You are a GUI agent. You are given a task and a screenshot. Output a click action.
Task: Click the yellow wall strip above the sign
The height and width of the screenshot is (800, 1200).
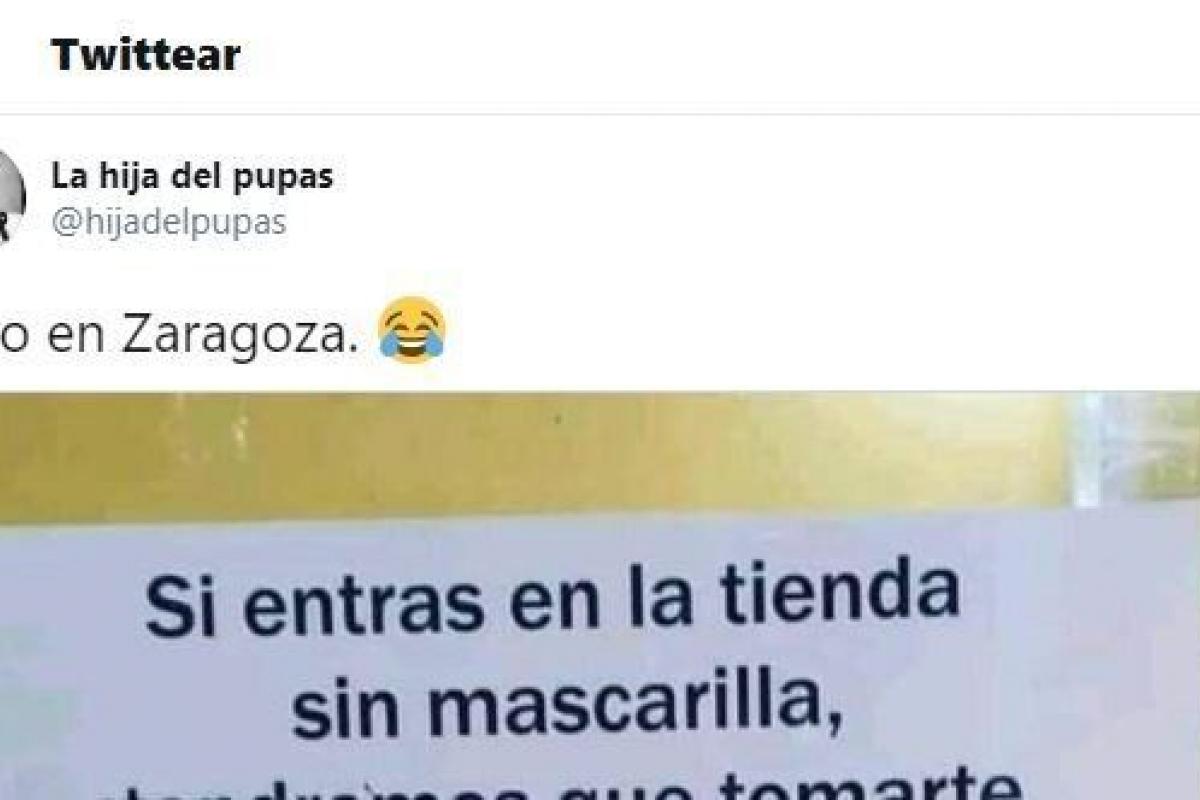coord(530,455)
